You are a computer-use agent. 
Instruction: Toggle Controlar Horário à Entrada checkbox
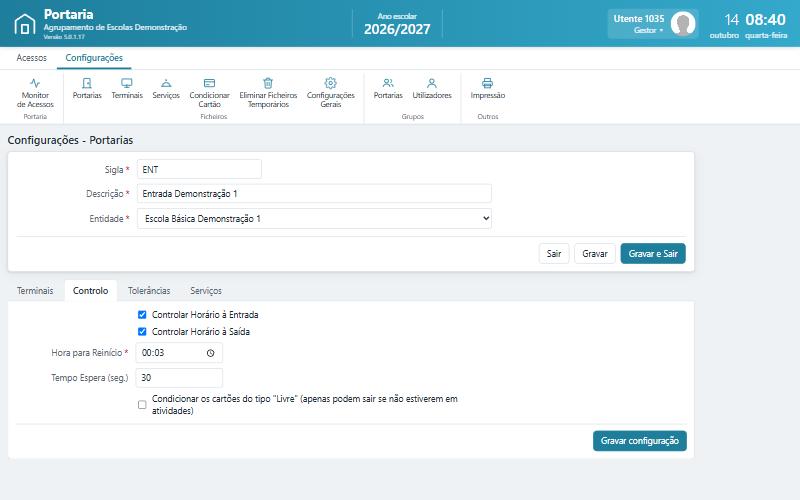142,315
